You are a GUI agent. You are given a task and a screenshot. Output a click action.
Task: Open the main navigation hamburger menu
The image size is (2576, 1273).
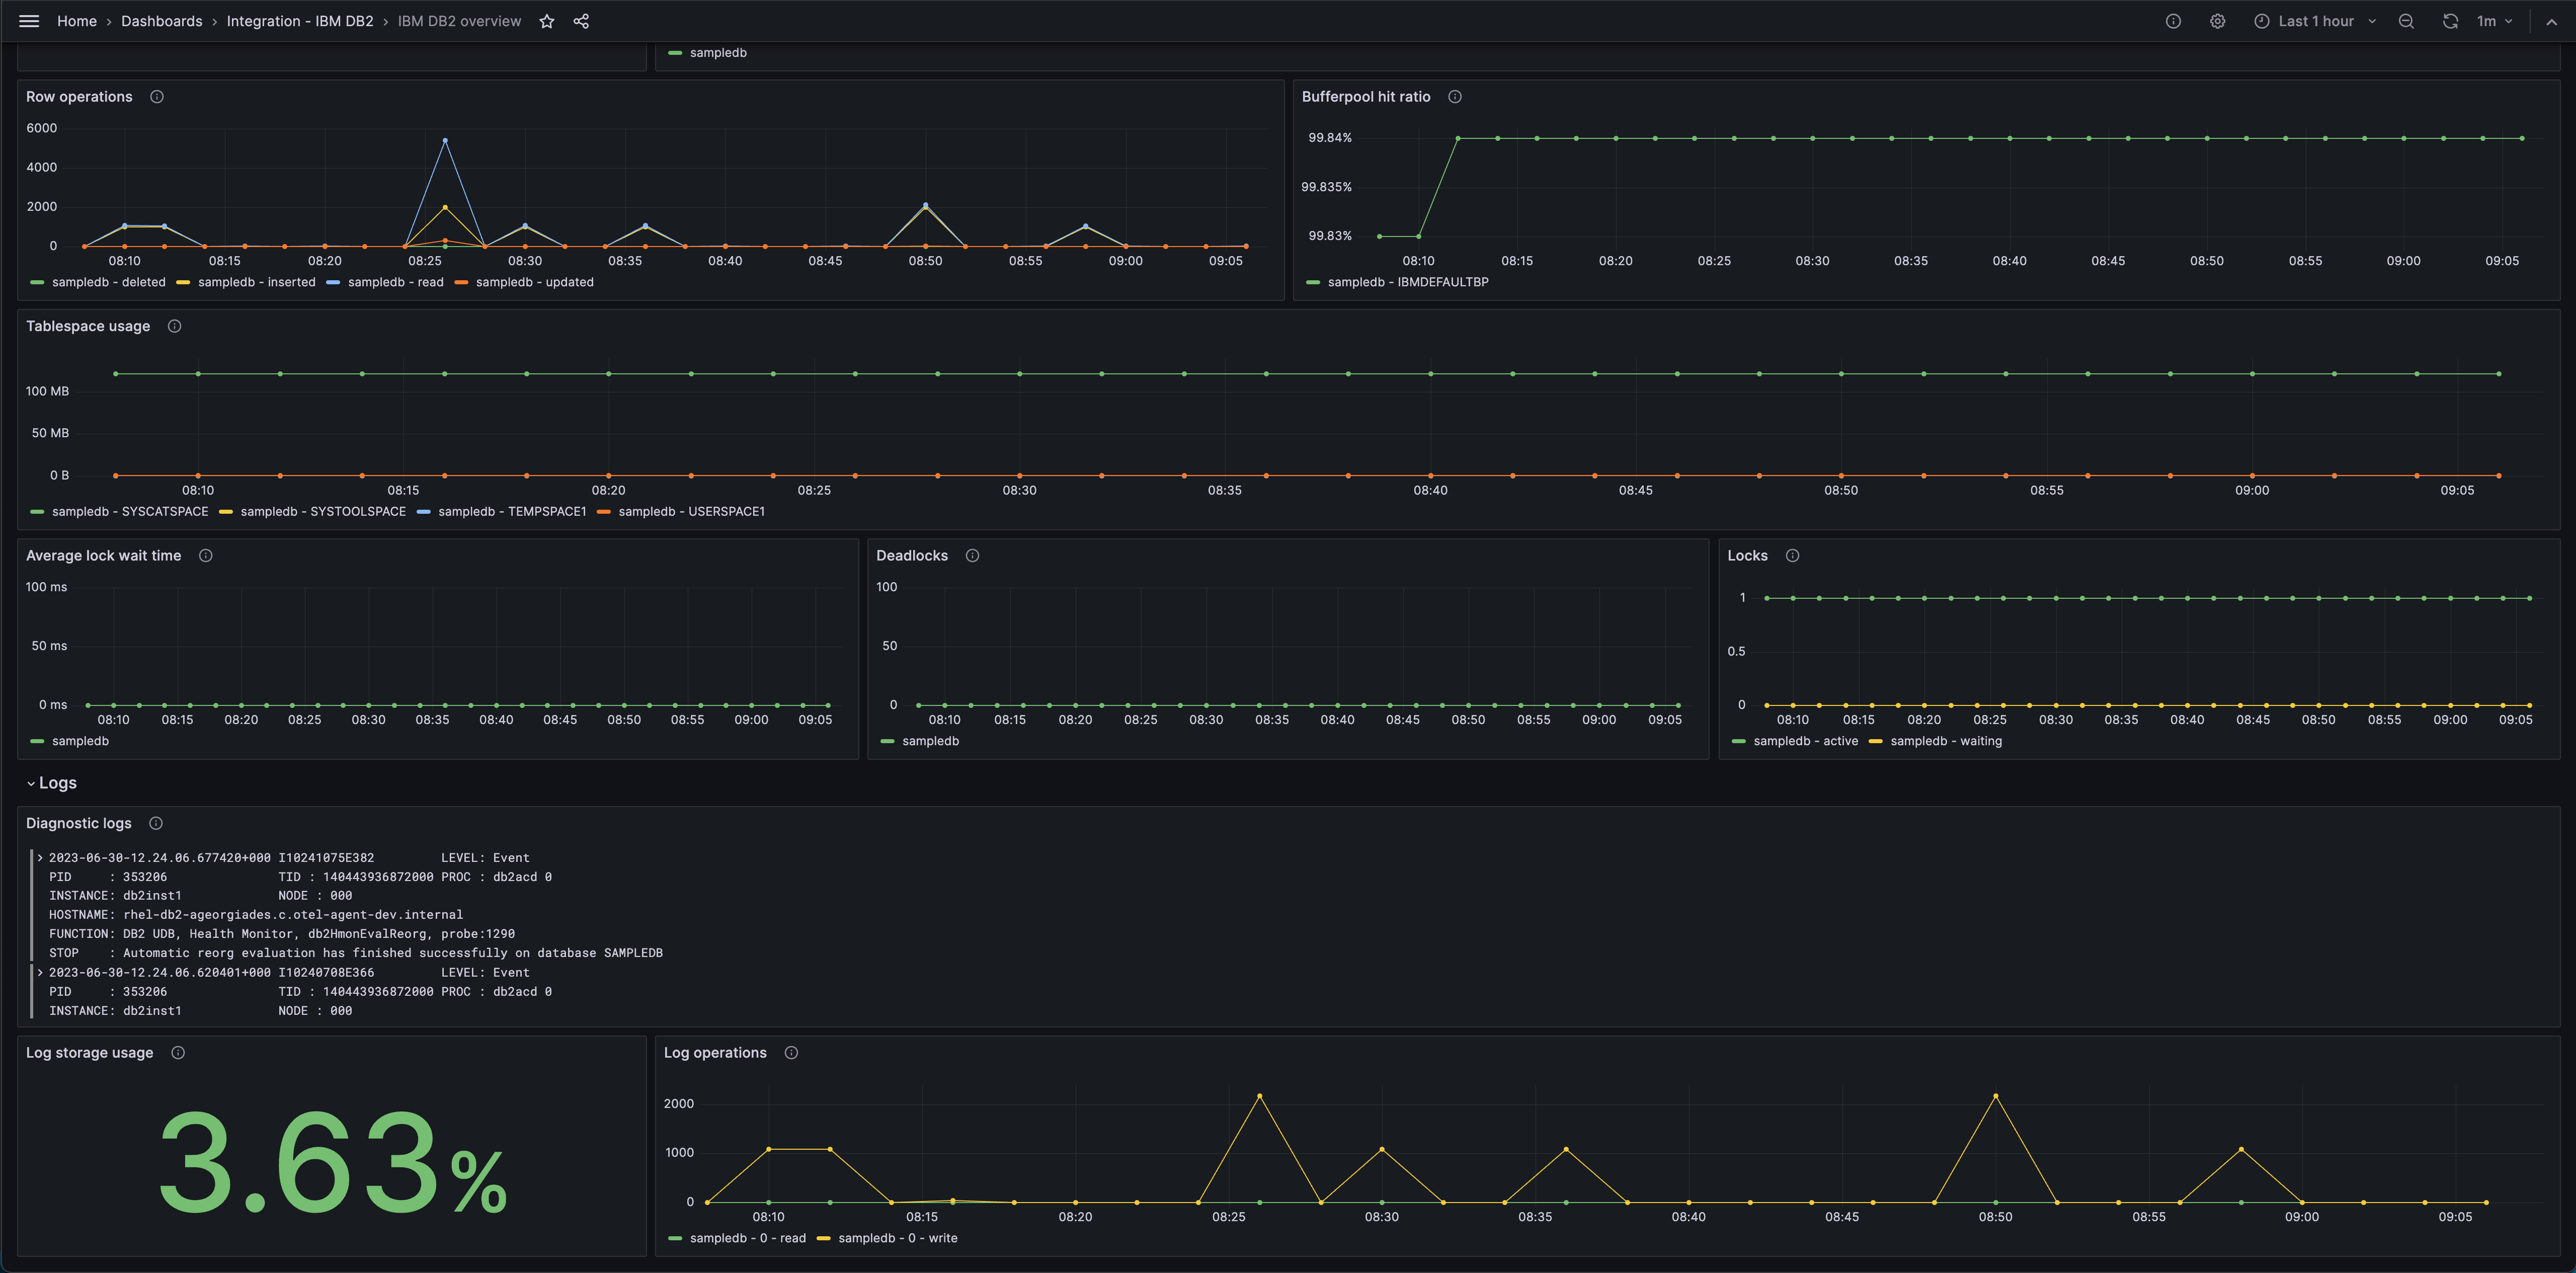28,20
